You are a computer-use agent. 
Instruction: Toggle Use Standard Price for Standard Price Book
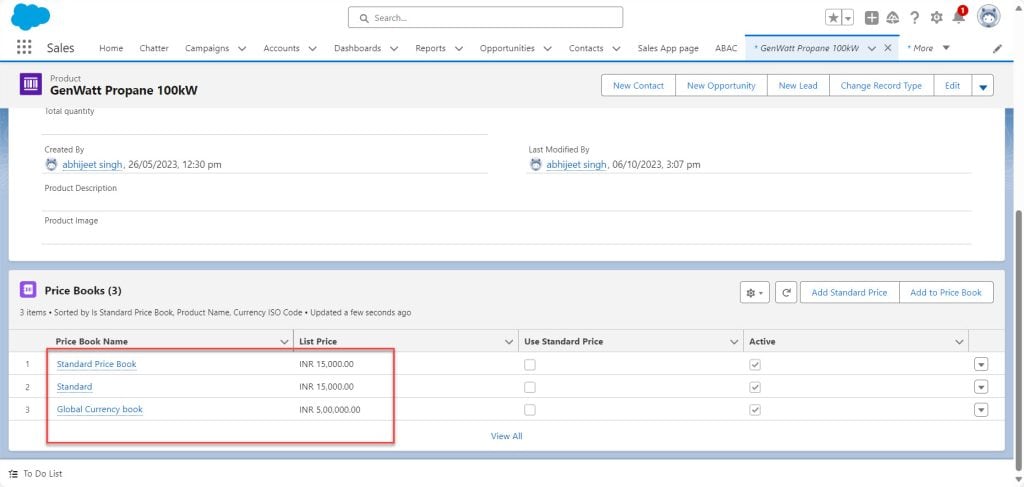click(x=530, y=364)
